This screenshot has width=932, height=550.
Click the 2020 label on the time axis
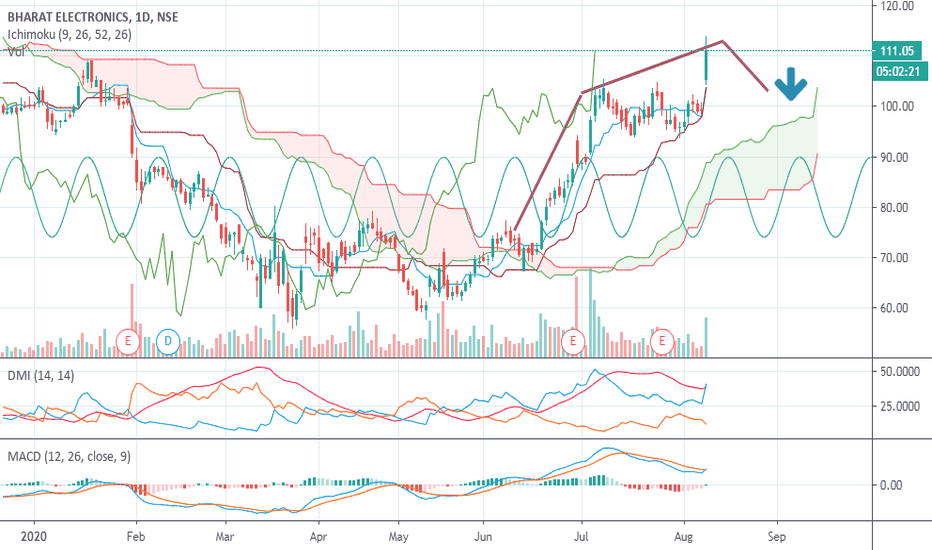33,536
